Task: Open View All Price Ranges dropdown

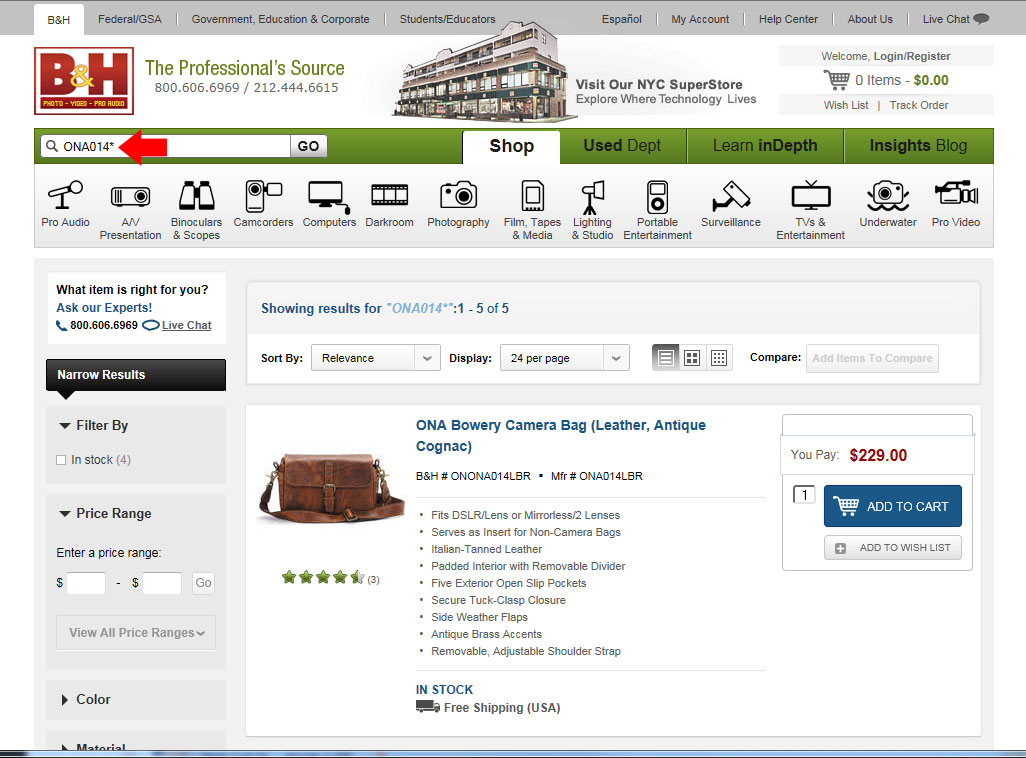Action: tap(136, 632)
